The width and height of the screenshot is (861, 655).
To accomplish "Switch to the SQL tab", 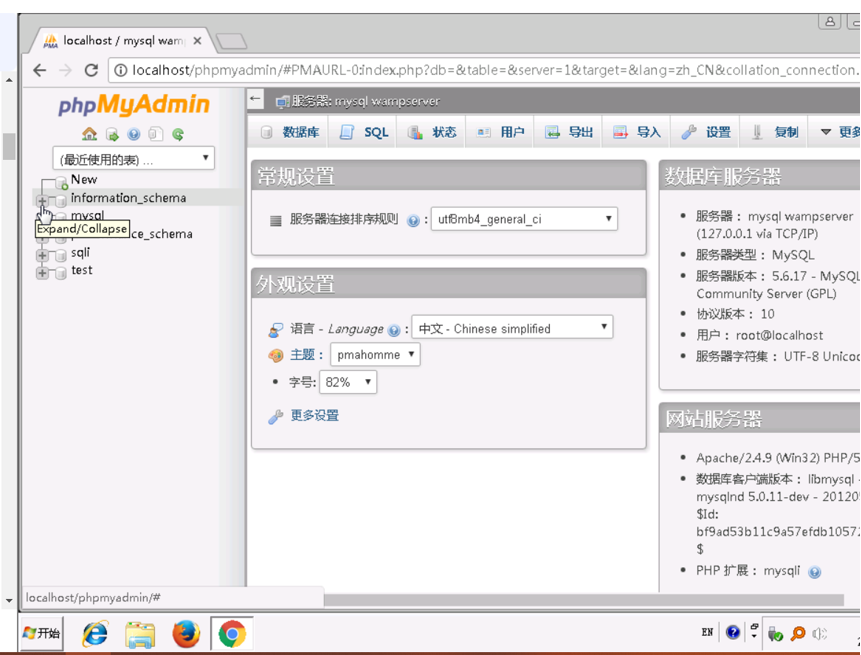I will [x=363, y=132].
